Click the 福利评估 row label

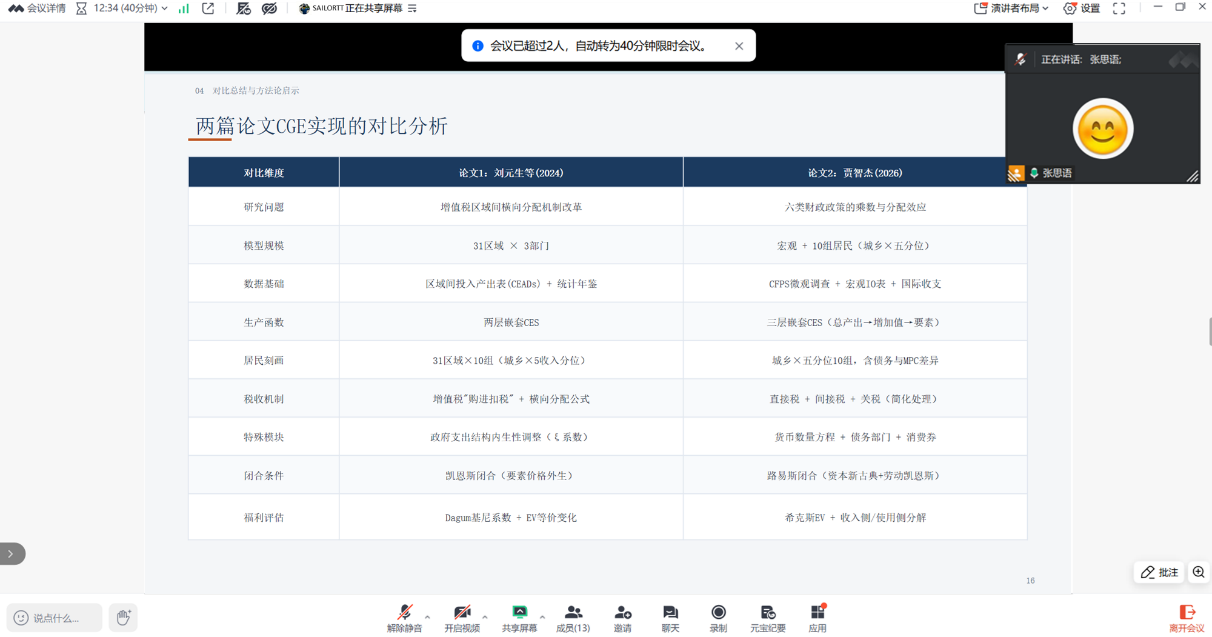[x=264, y=518]
